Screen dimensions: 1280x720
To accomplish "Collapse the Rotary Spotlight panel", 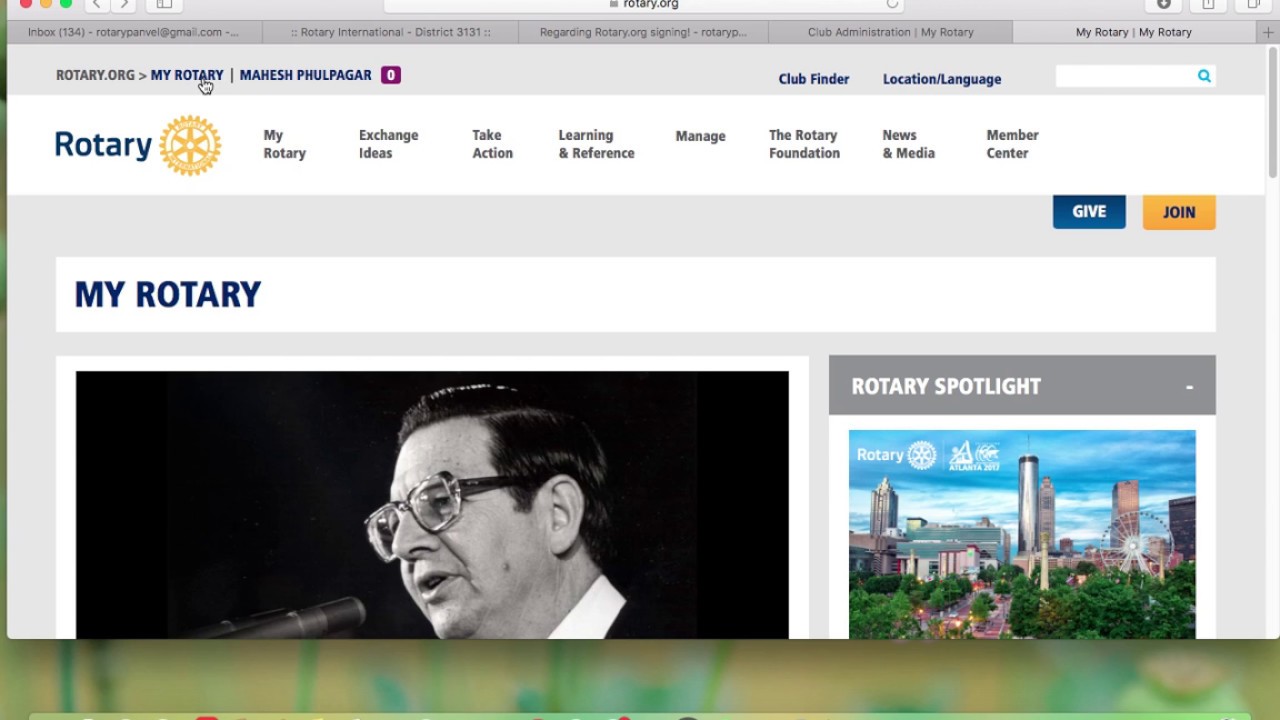I will (1189, 386).
